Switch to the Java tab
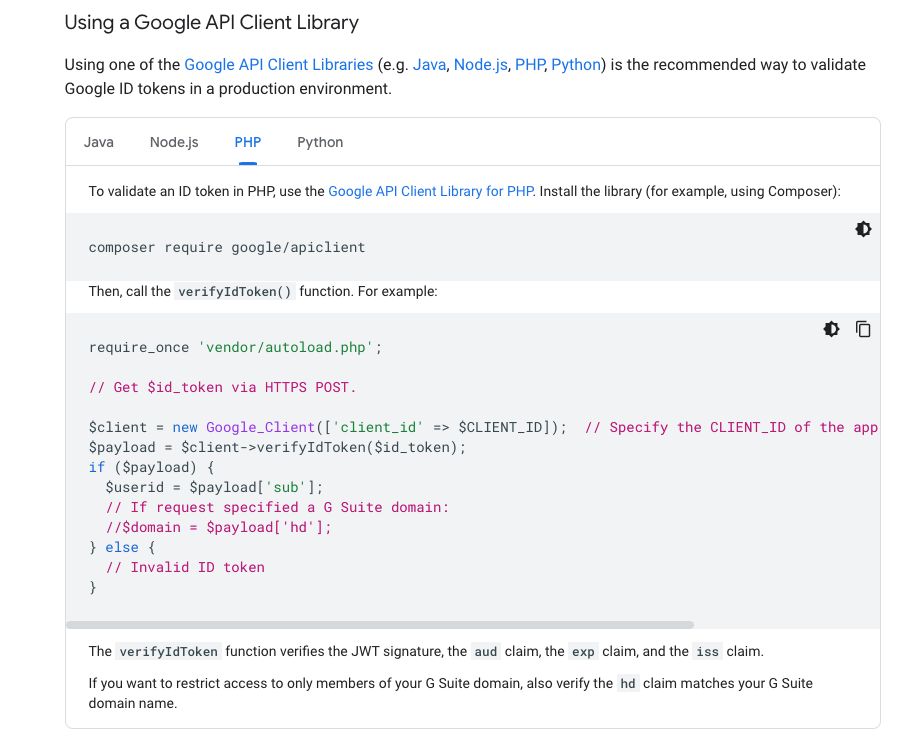This screenshot has height=745, width=908. coord(98,142)
